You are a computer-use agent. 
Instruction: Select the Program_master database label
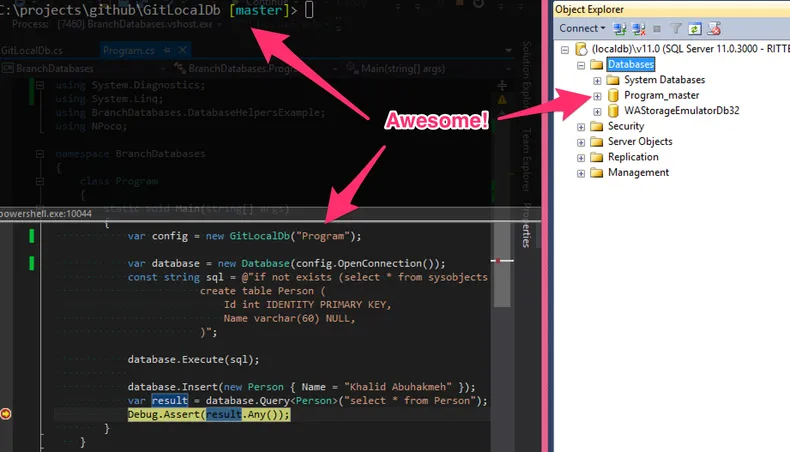point(661,95)
